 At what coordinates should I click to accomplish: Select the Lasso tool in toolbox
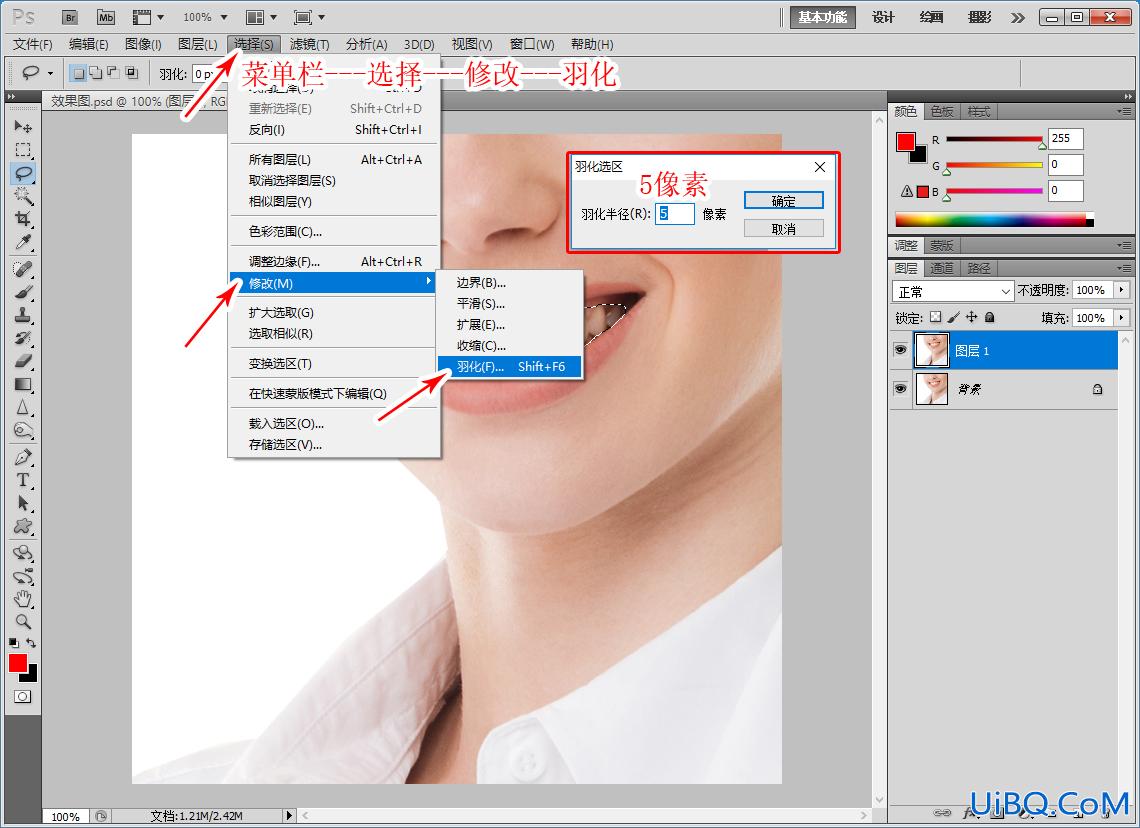pyautogui.click(x=23, y=173)
